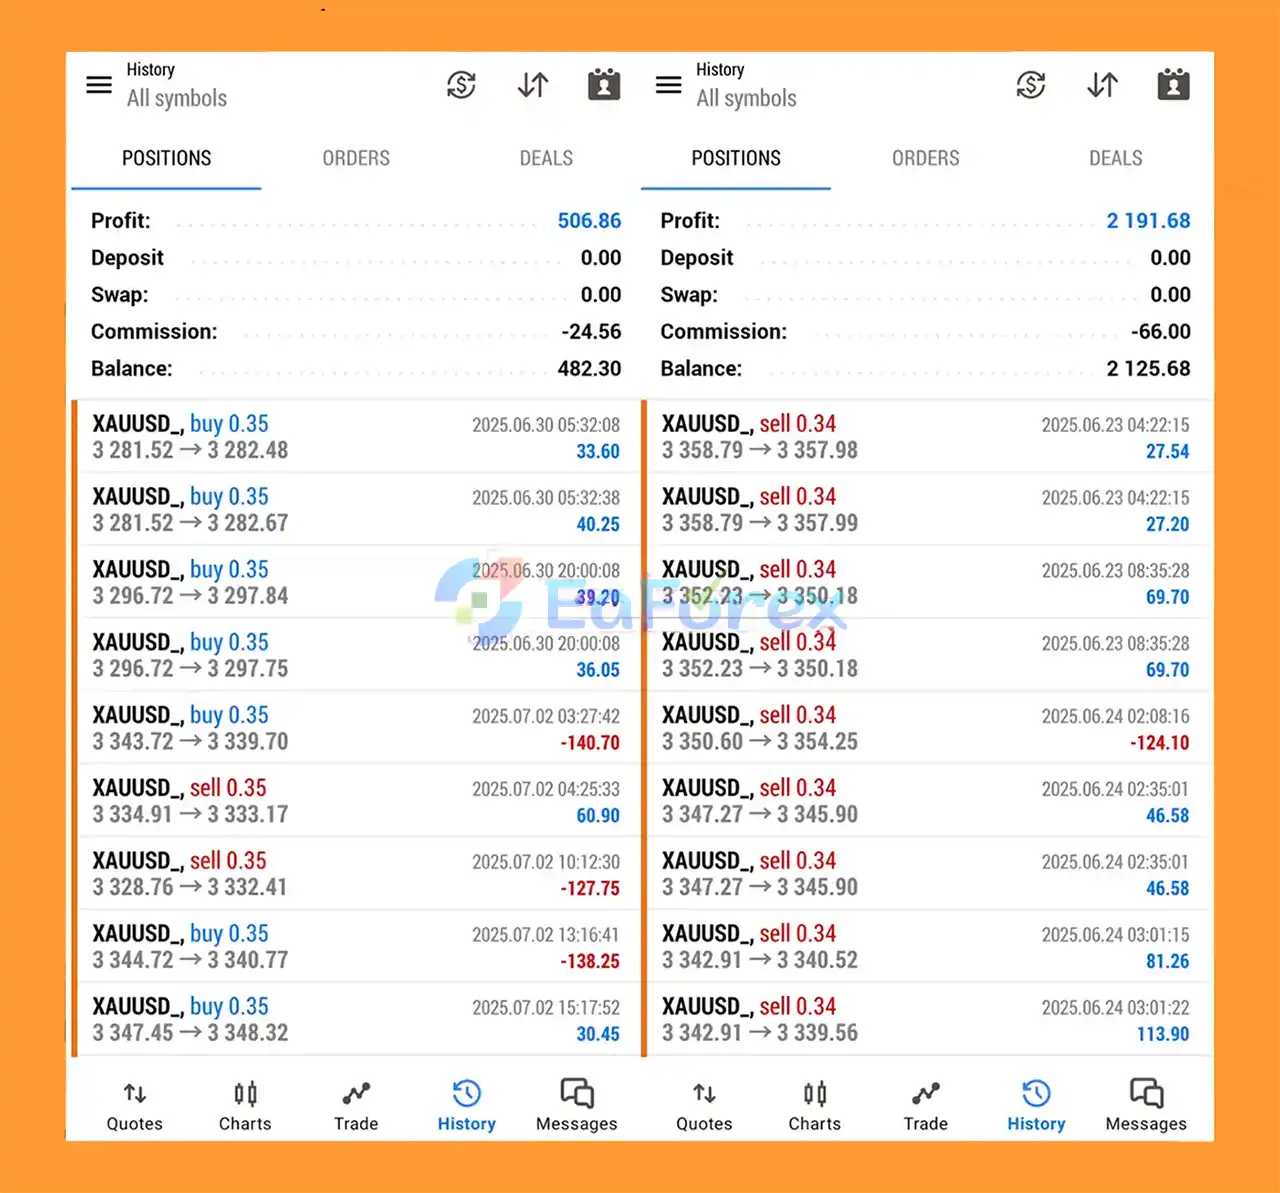1280x1193 pixels.
Task: Open sell 0.34 position with profit 113.90
Action: point(928,1021)
